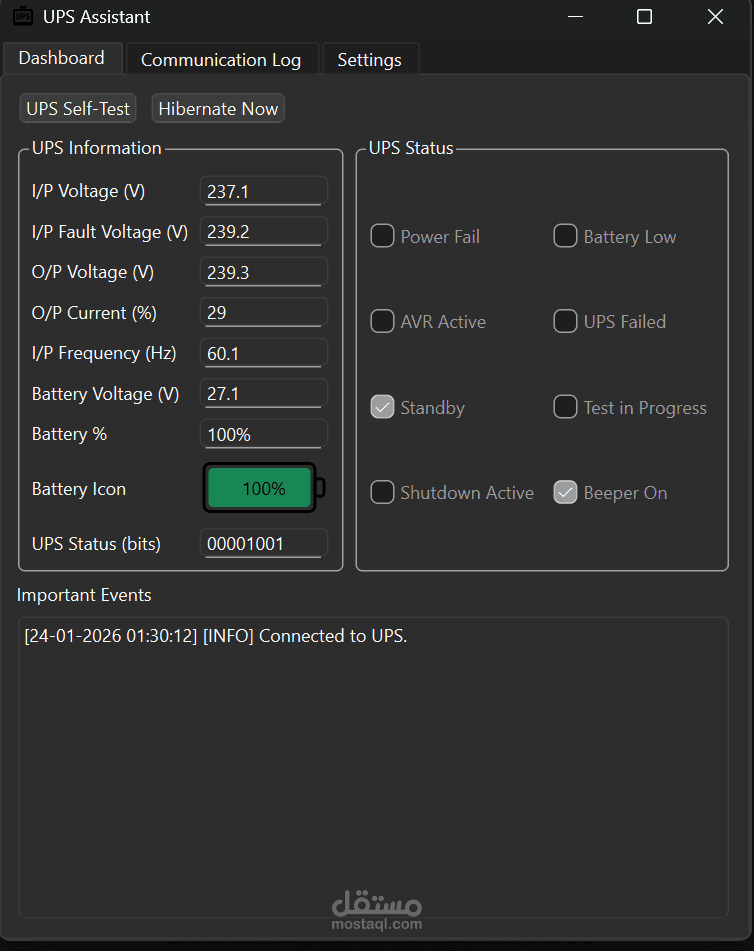This screenshot has width=754, height=951.
Task: Open the Settings tab
Action: 369,60
